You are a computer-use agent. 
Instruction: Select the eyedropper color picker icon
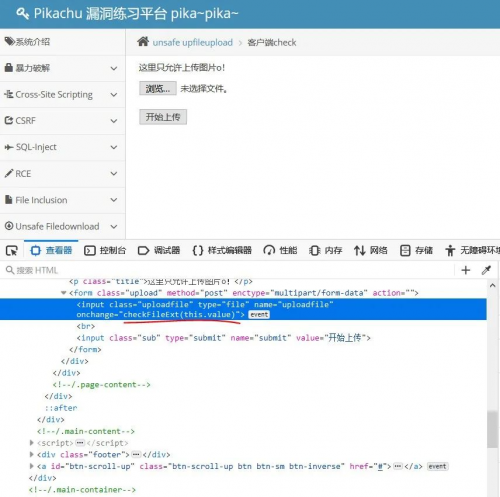486,270
